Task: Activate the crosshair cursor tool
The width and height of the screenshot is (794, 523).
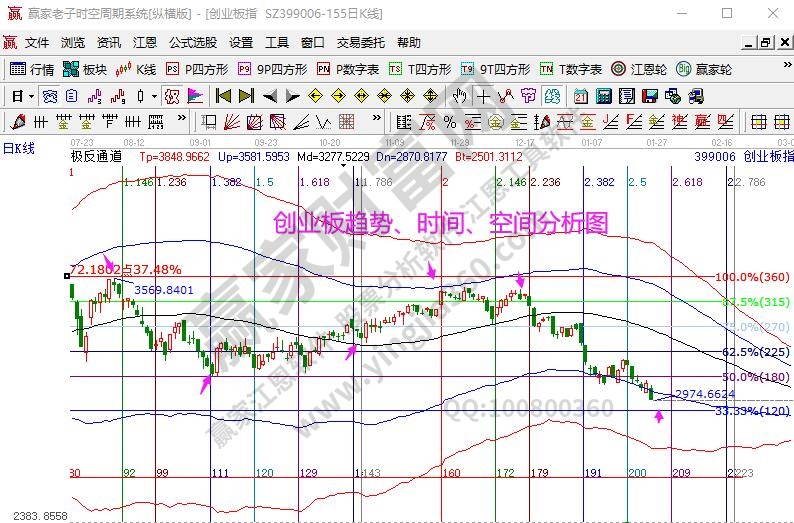Action: pyautogui.click(x=483, y=96)
